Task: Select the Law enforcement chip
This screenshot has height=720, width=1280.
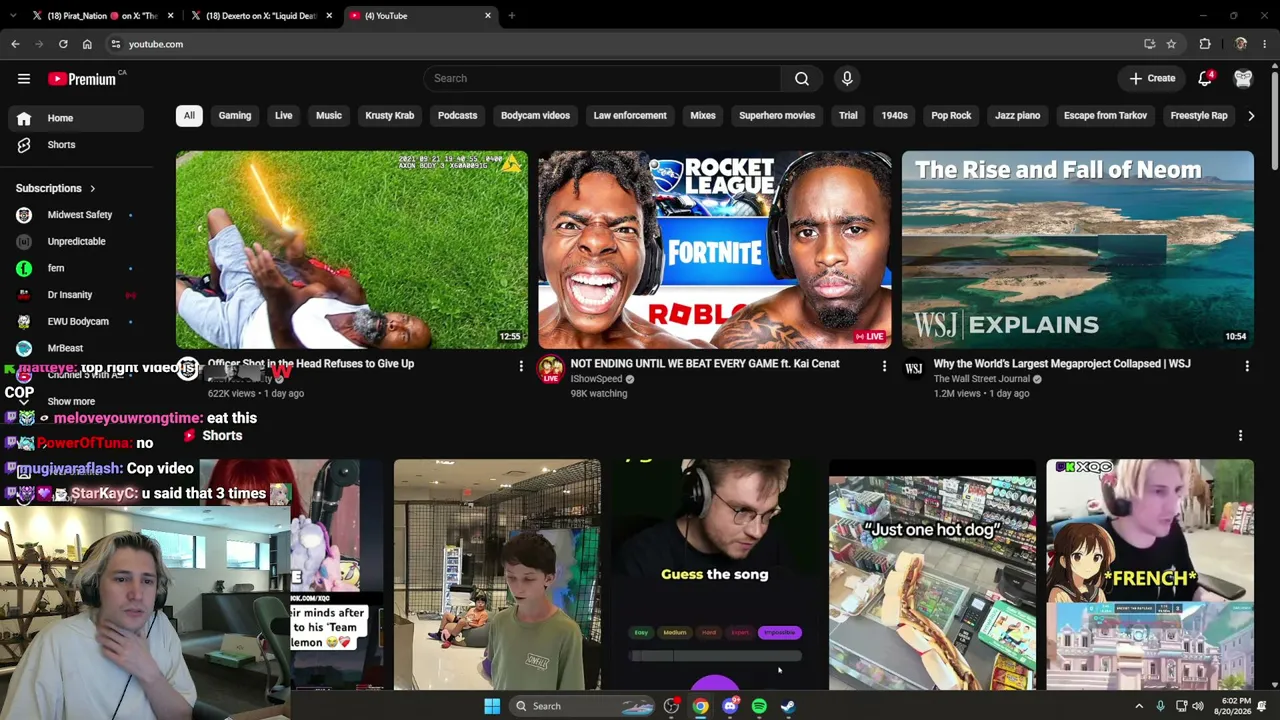Action: coord(630,116)
